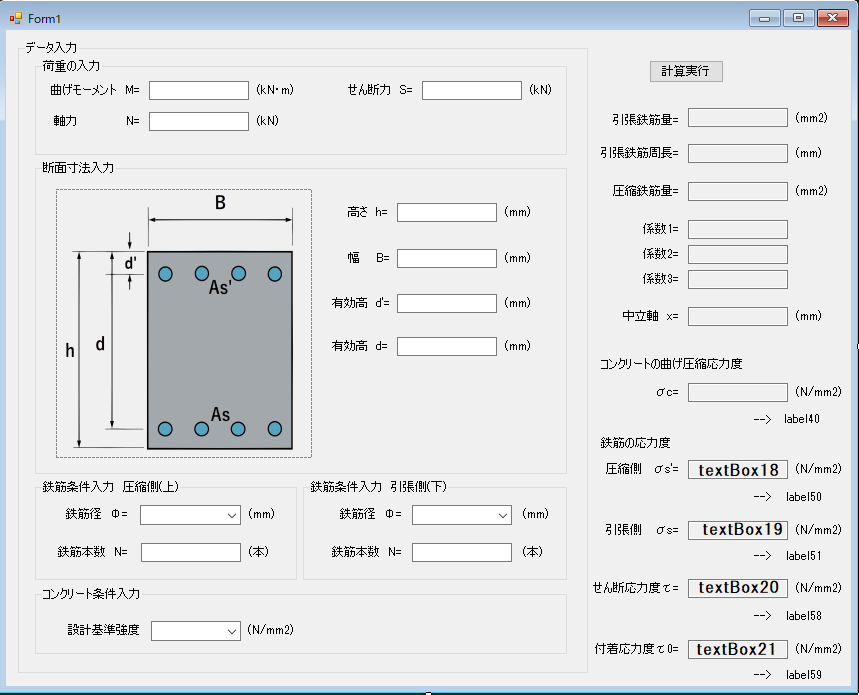Open the 引張側(下) 鉄筋径 Φ dropdown

[462, 515]
